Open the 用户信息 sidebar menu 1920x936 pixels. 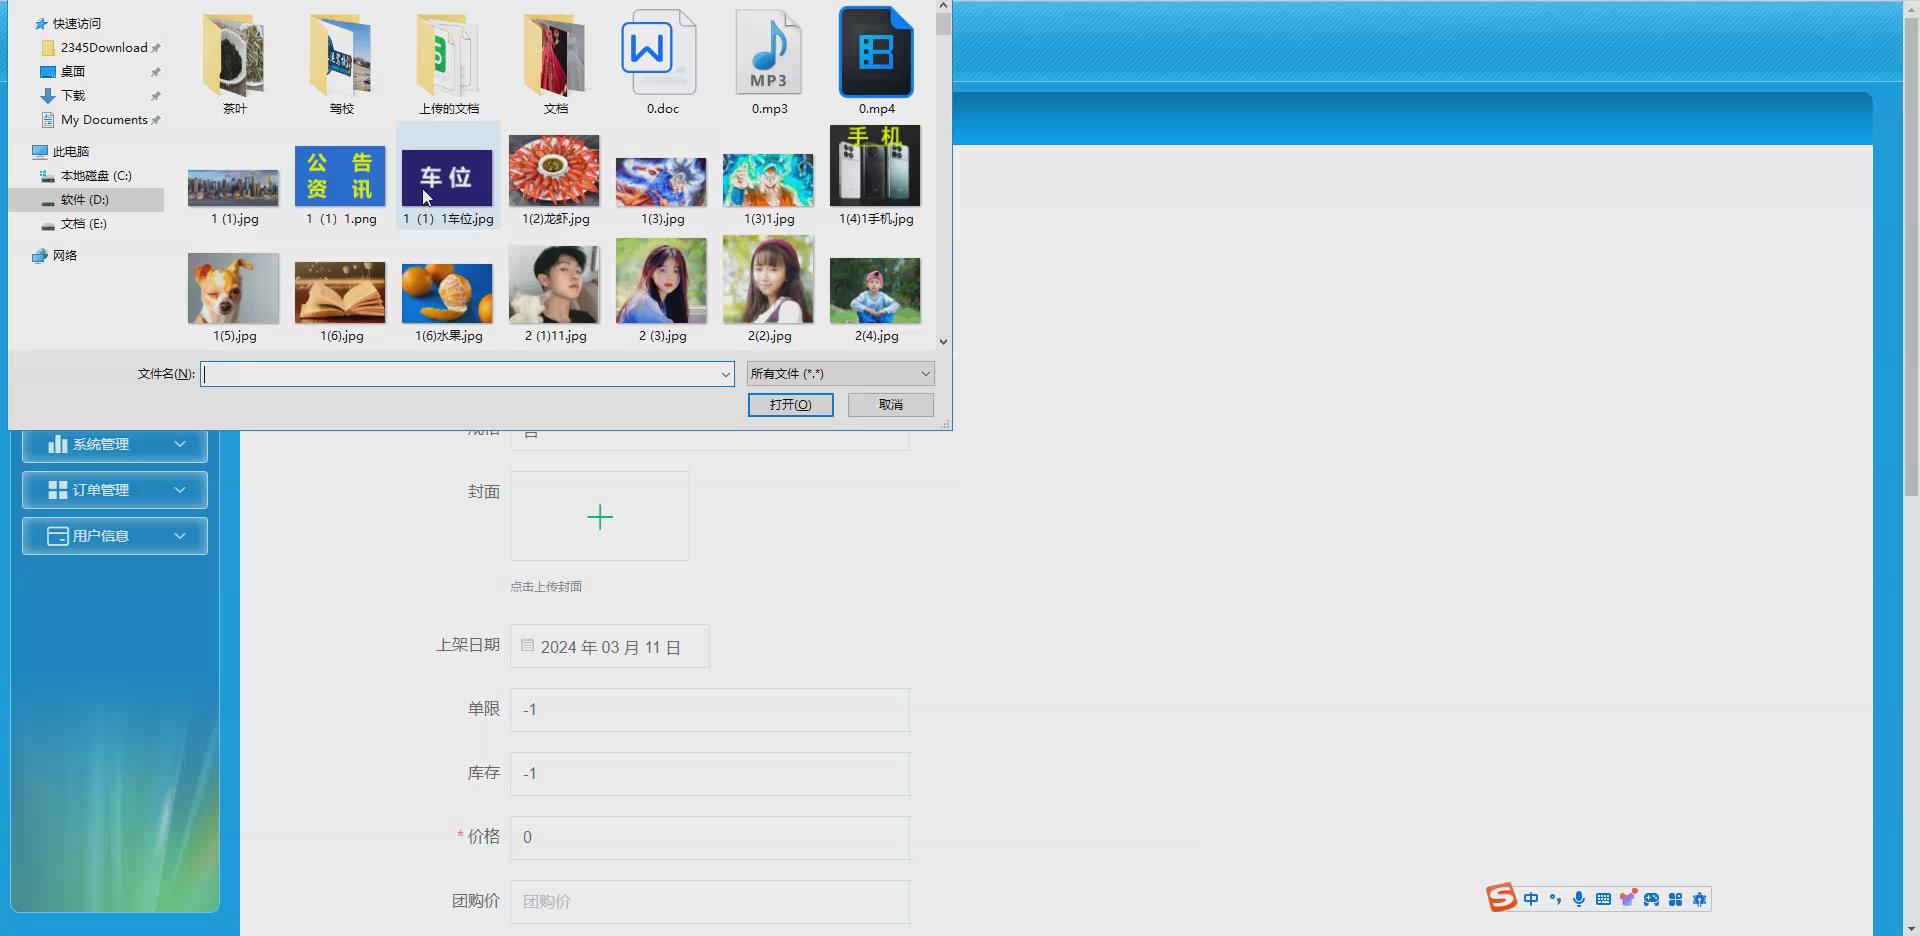(114, 535)
